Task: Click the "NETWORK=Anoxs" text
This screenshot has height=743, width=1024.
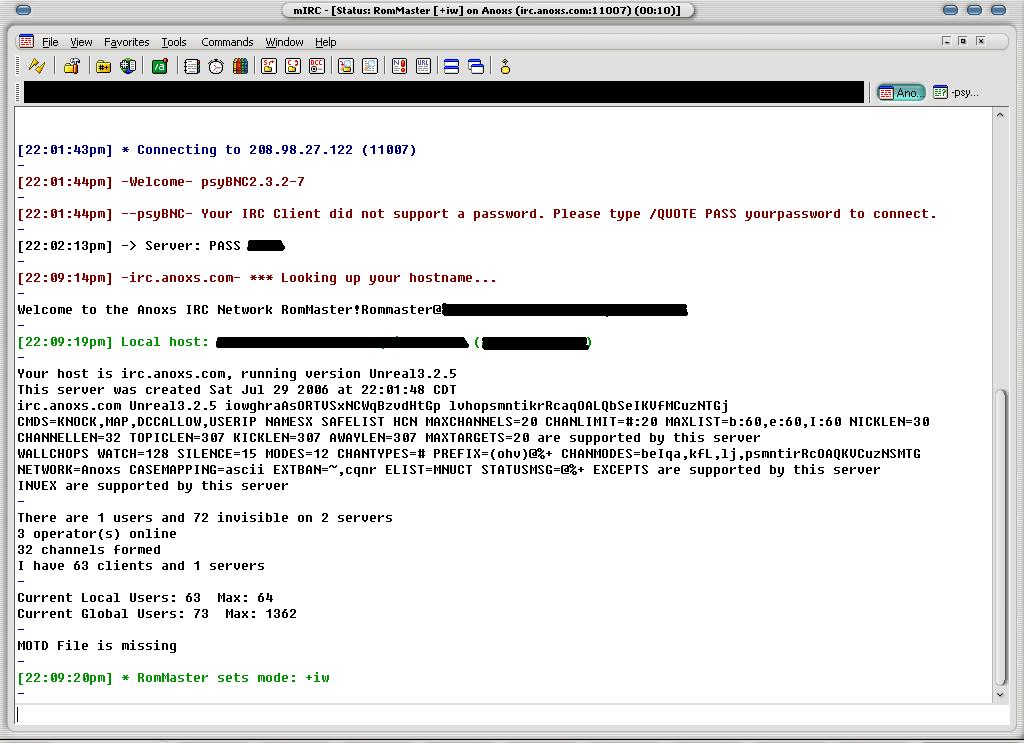Action: 69,469
